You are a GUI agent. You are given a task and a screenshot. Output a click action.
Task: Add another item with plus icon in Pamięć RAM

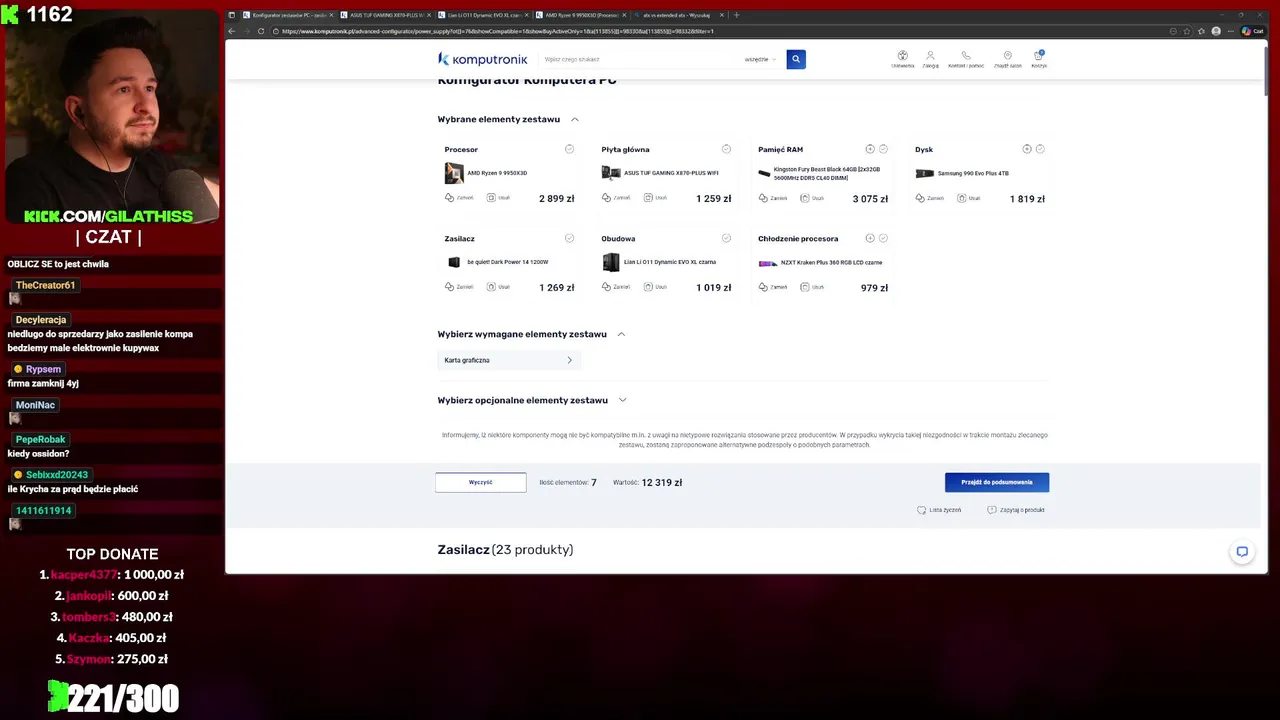pyautogui.click(x=870, y=149)
